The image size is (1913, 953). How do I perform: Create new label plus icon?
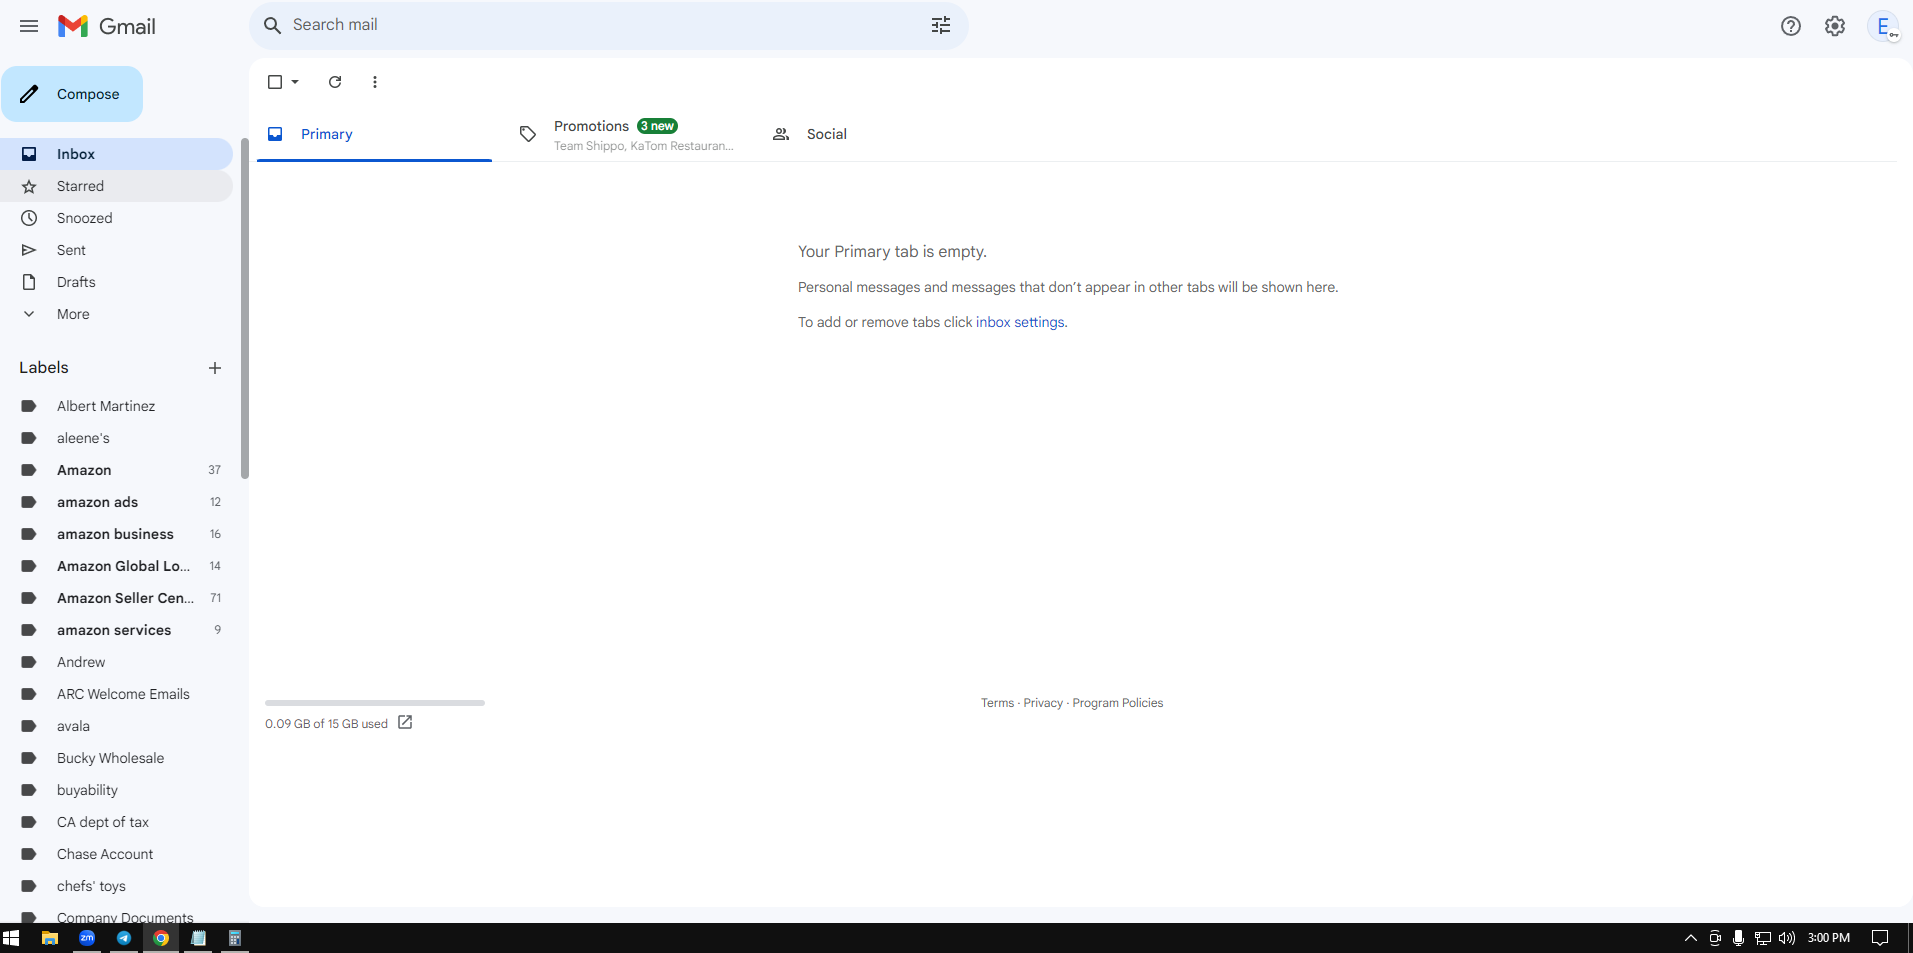pos(214,368)
